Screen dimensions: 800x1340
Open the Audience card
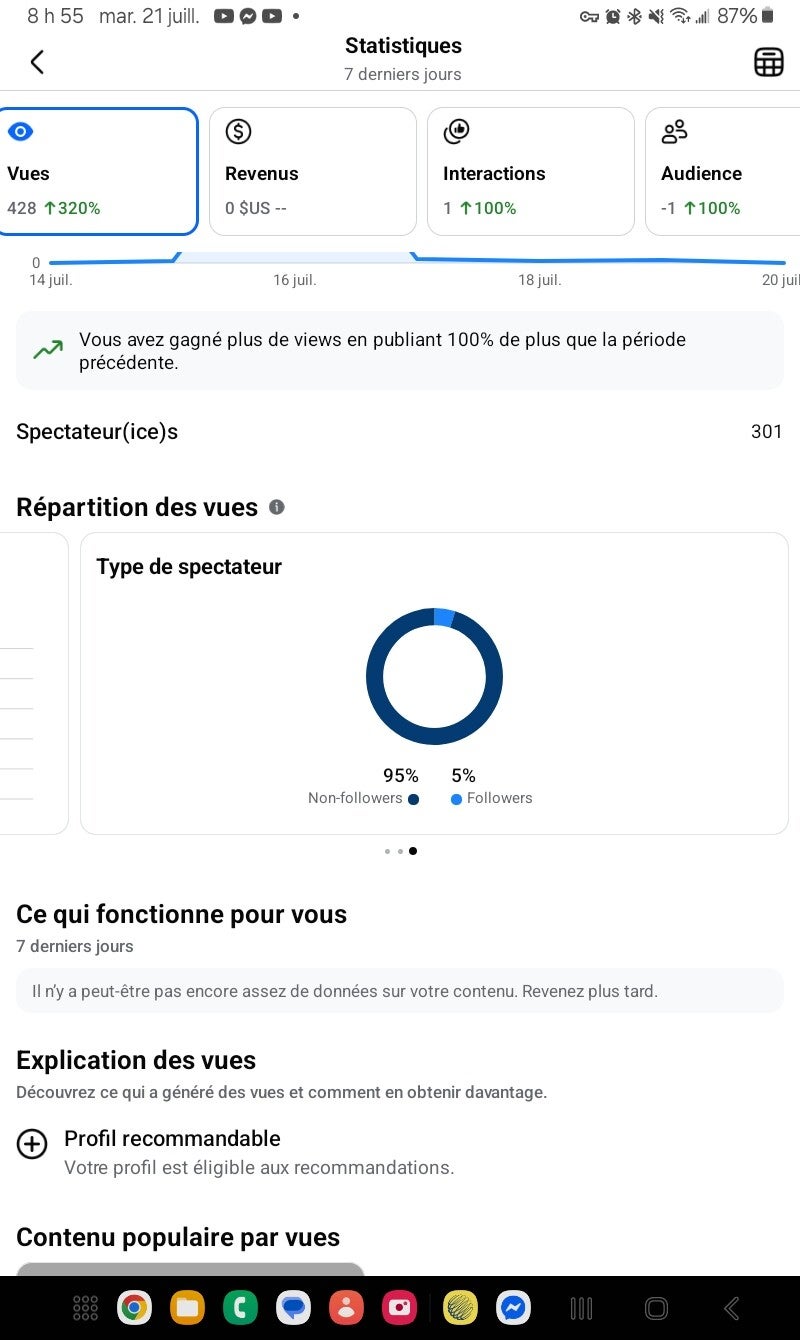coord(723,171)
